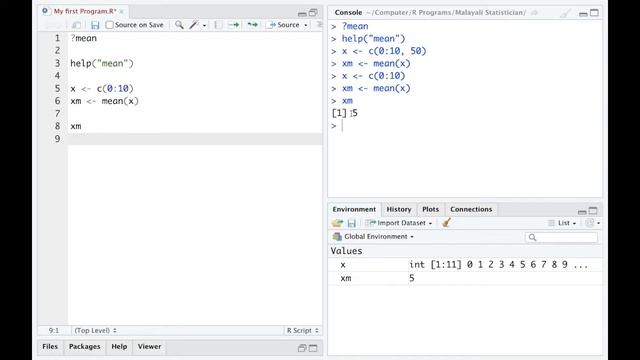Select the Console tab
The height and width of the screenshot is (360, 640).
[348, 13]
